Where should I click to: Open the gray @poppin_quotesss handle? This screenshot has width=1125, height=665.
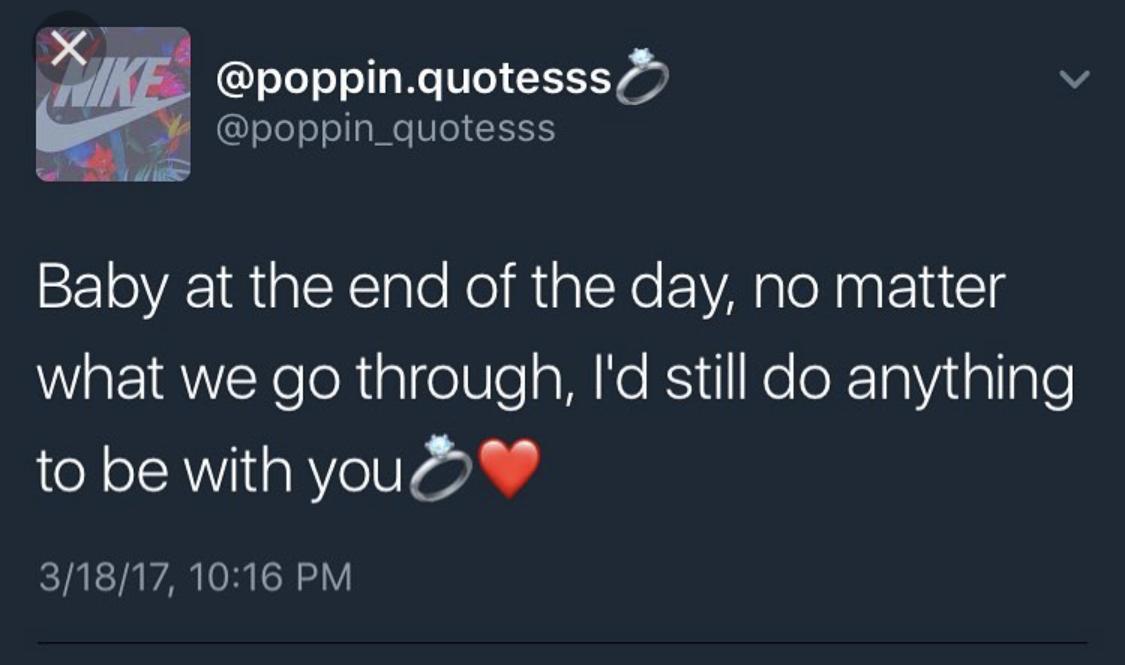[x=385, y=129]
